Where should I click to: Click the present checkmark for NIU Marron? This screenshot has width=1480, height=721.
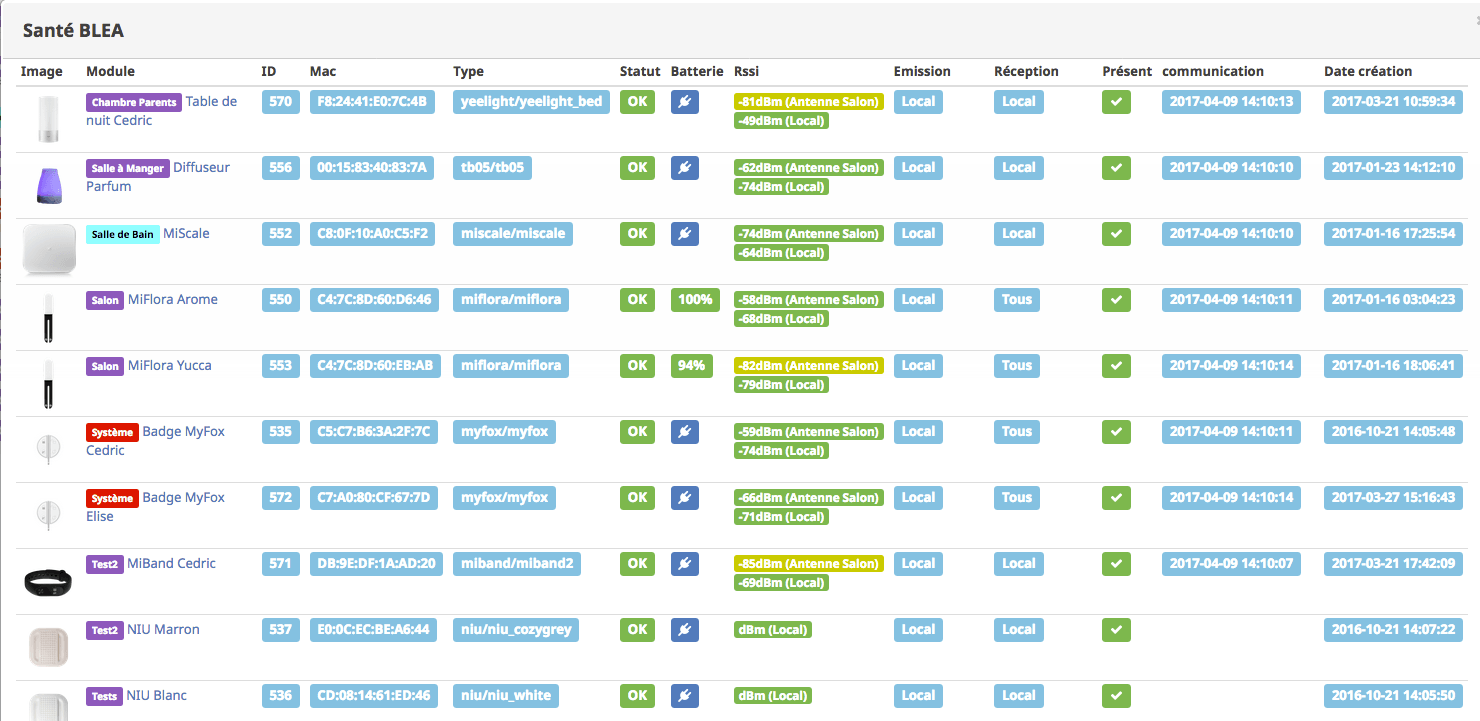1116,629
